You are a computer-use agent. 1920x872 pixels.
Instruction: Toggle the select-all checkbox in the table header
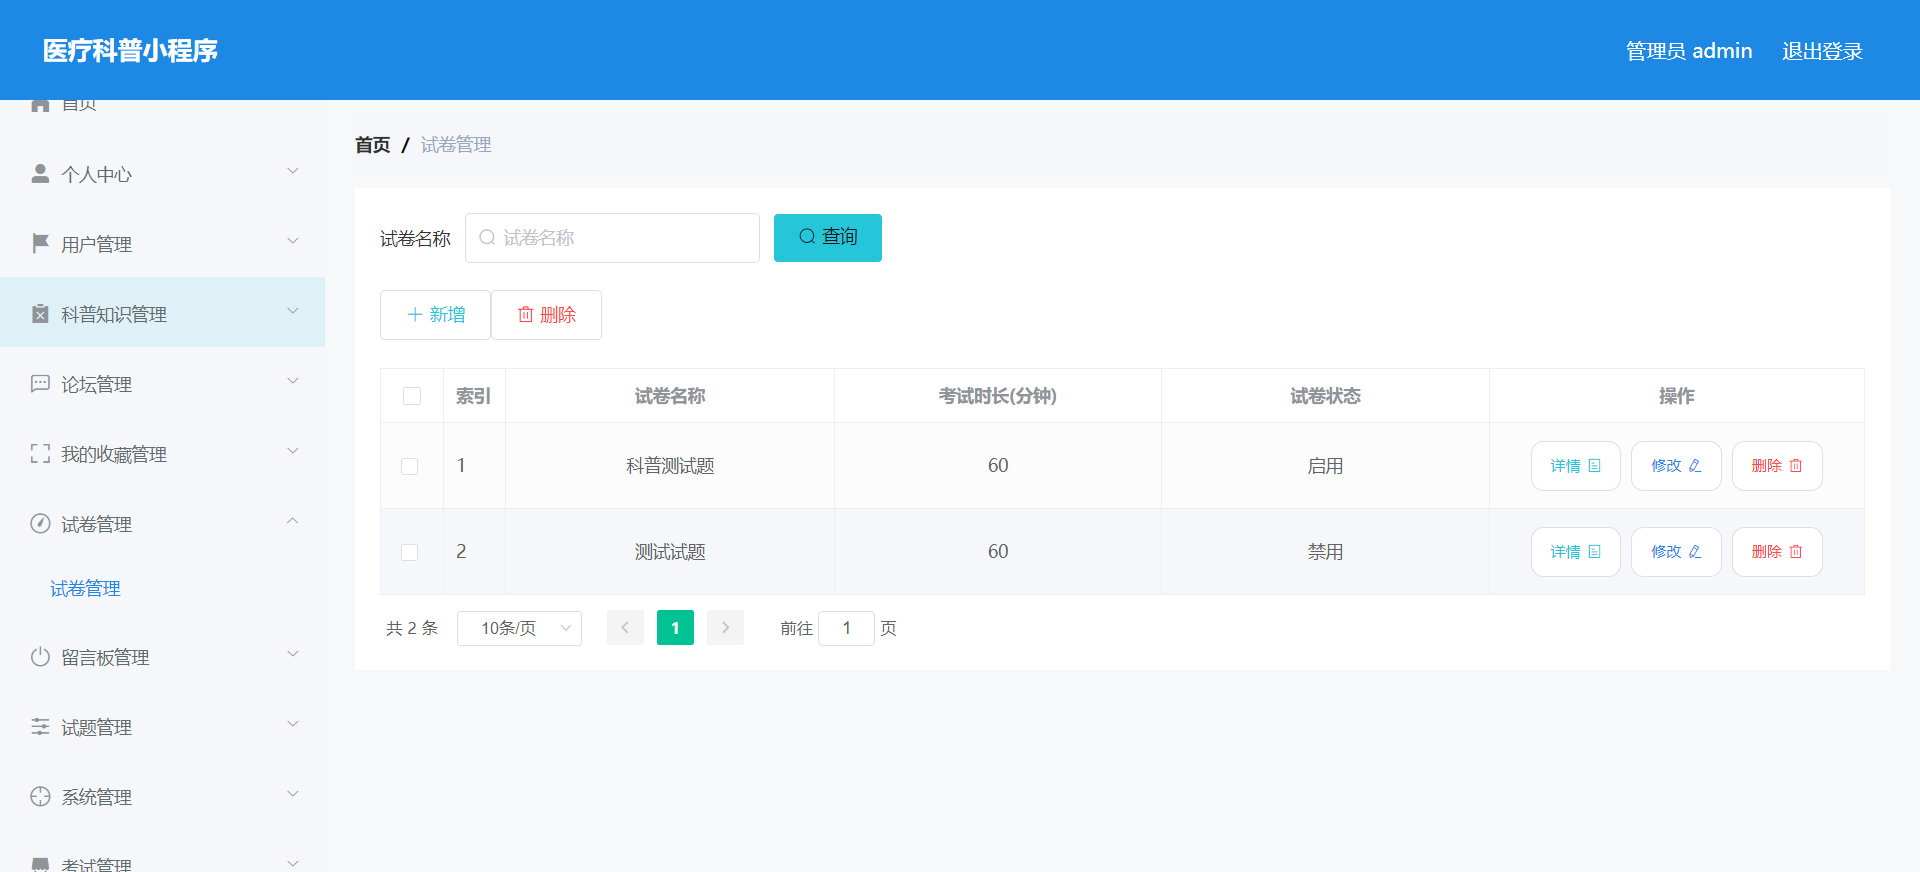click(412, 396)
